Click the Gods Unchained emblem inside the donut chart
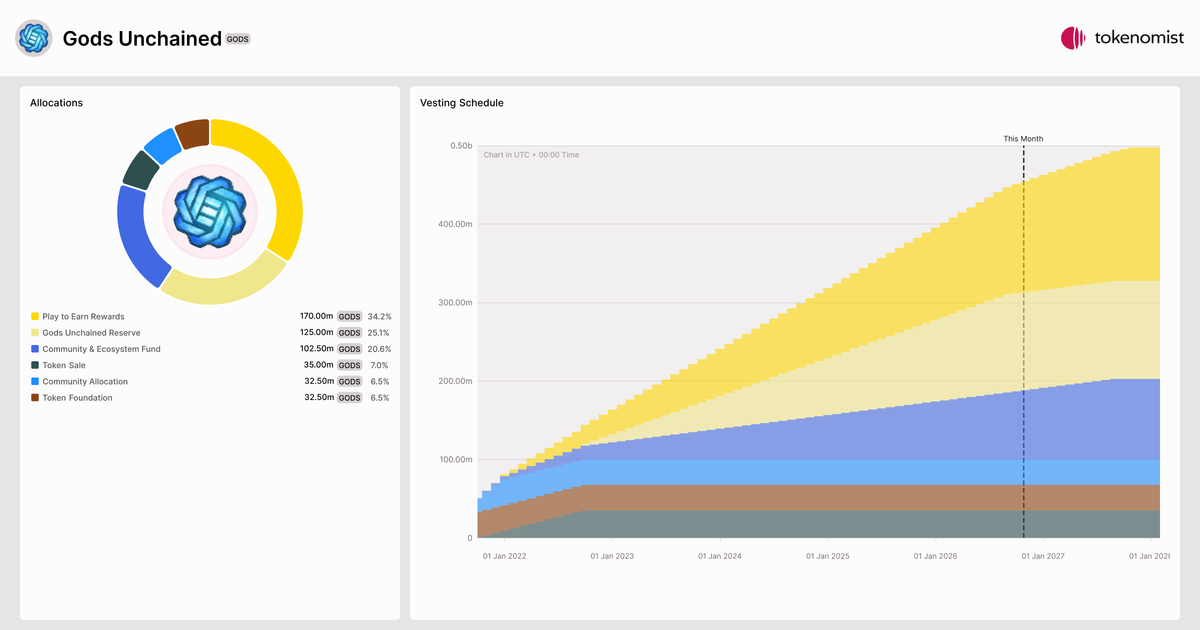This screenshot has width=1200, height=630. tap(210, 211)
